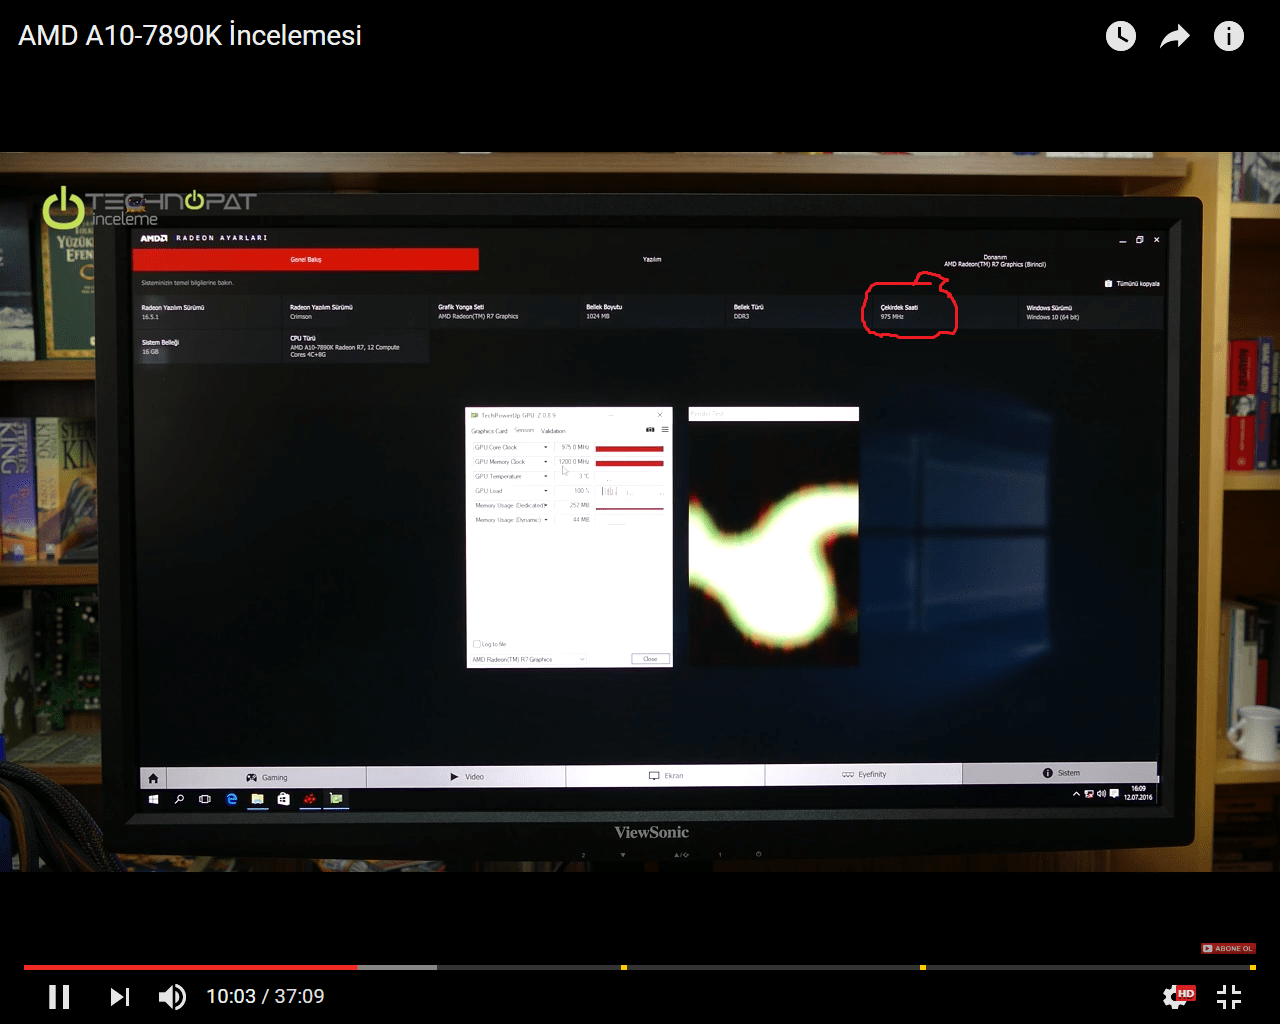Click the red Radeon Settings taskbar icon

point(310,799)
